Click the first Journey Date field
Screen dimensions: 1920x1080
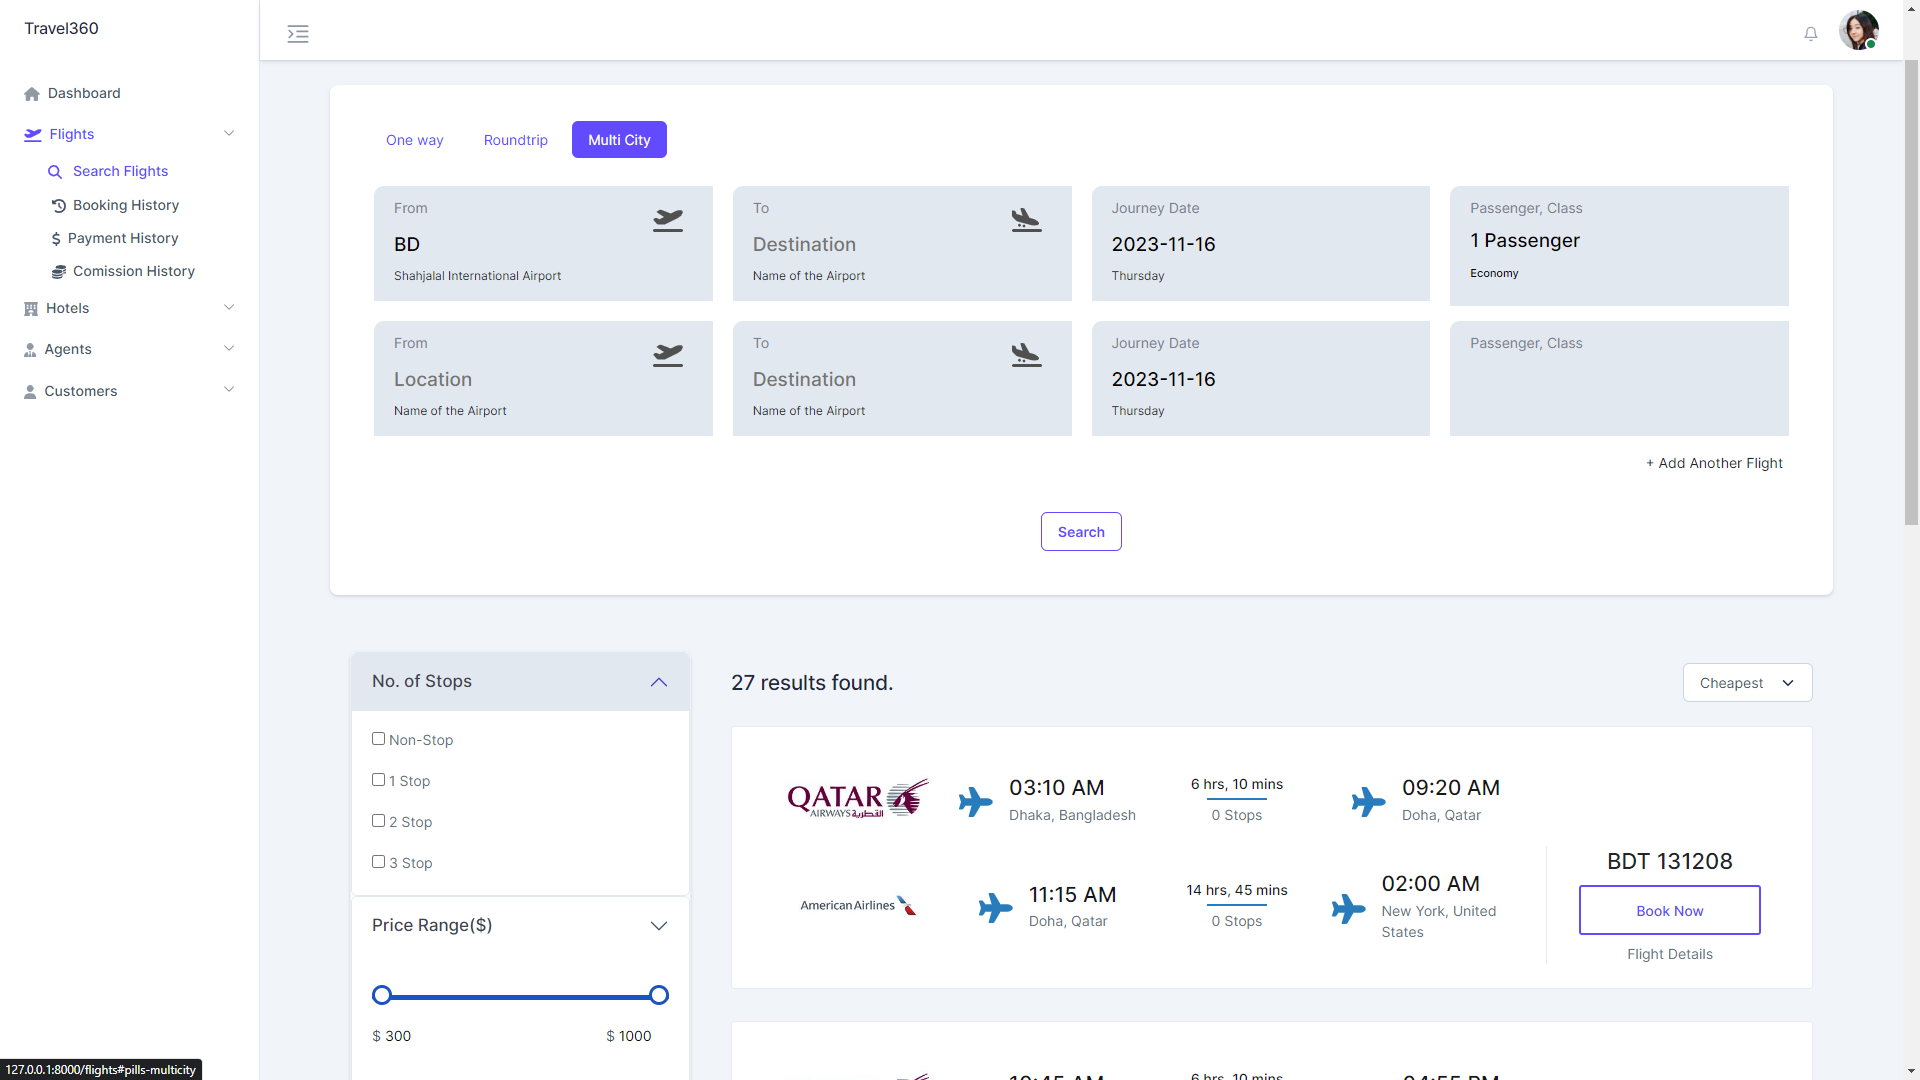1260,243
